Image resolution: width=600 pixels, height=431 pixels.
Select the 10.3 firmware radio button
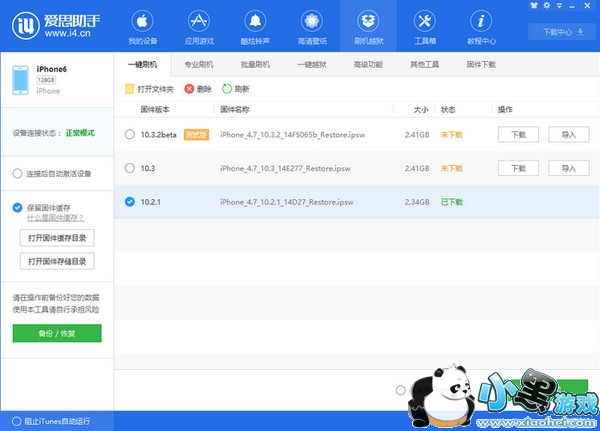click(x=130, y=168)
